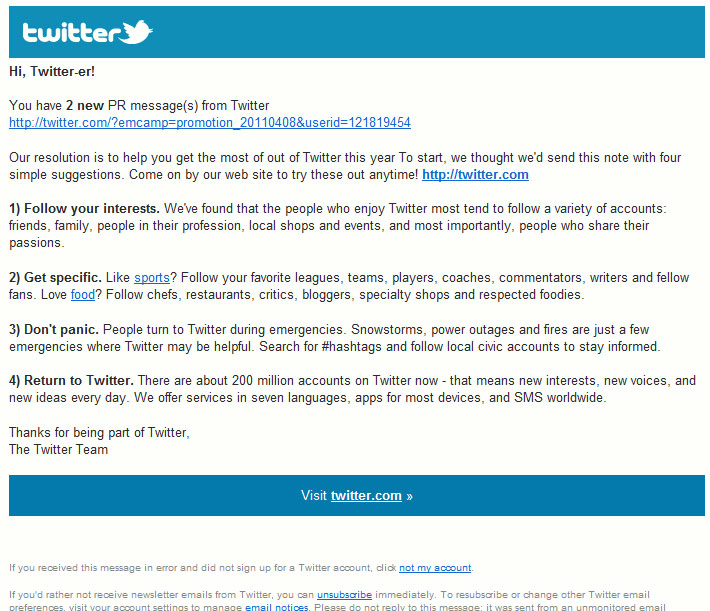Click Thanks for being part of Twitter
The width and height of the screenshot is (710, 611).
(99, 432)
